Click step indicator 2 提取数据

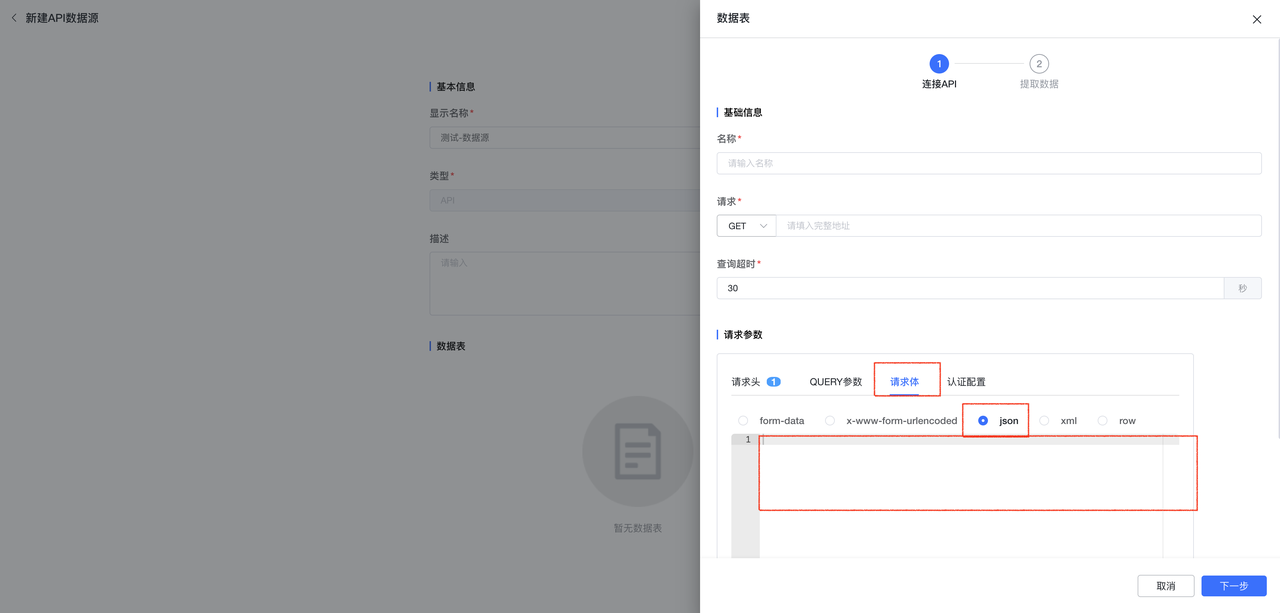point(1038,63)
